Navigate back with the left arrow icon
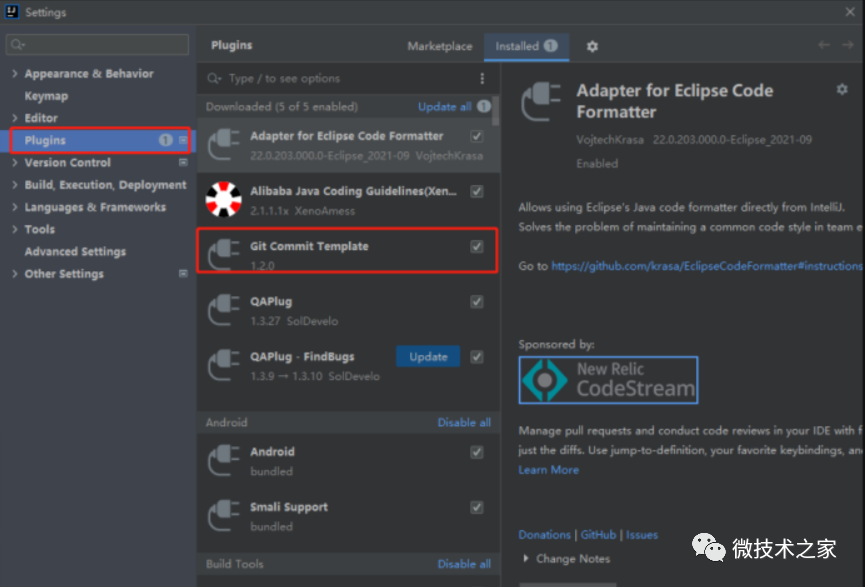Screen dimensions: 865x587 (824, 45)
